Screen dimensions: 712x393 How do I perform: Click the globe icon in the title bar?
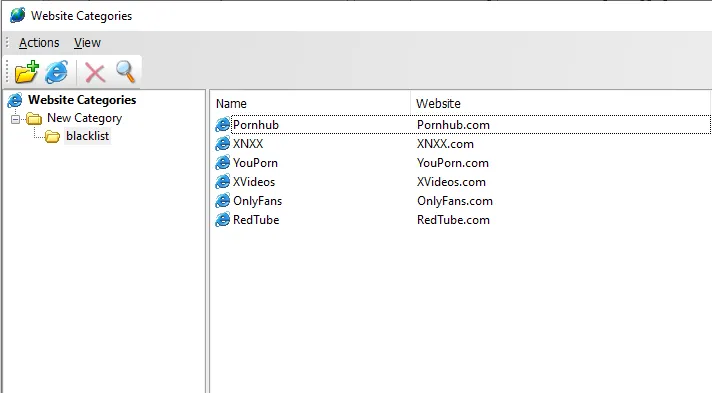click(x=18, y=15)
